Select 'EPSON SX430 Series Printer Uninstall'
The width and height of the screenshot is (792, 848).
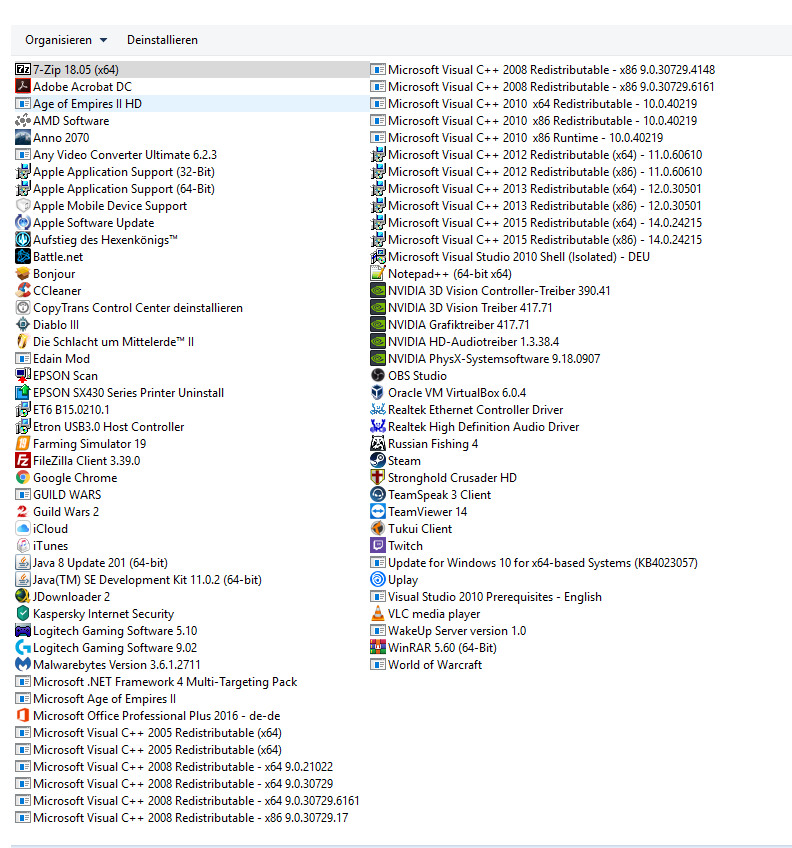(120, 393)
